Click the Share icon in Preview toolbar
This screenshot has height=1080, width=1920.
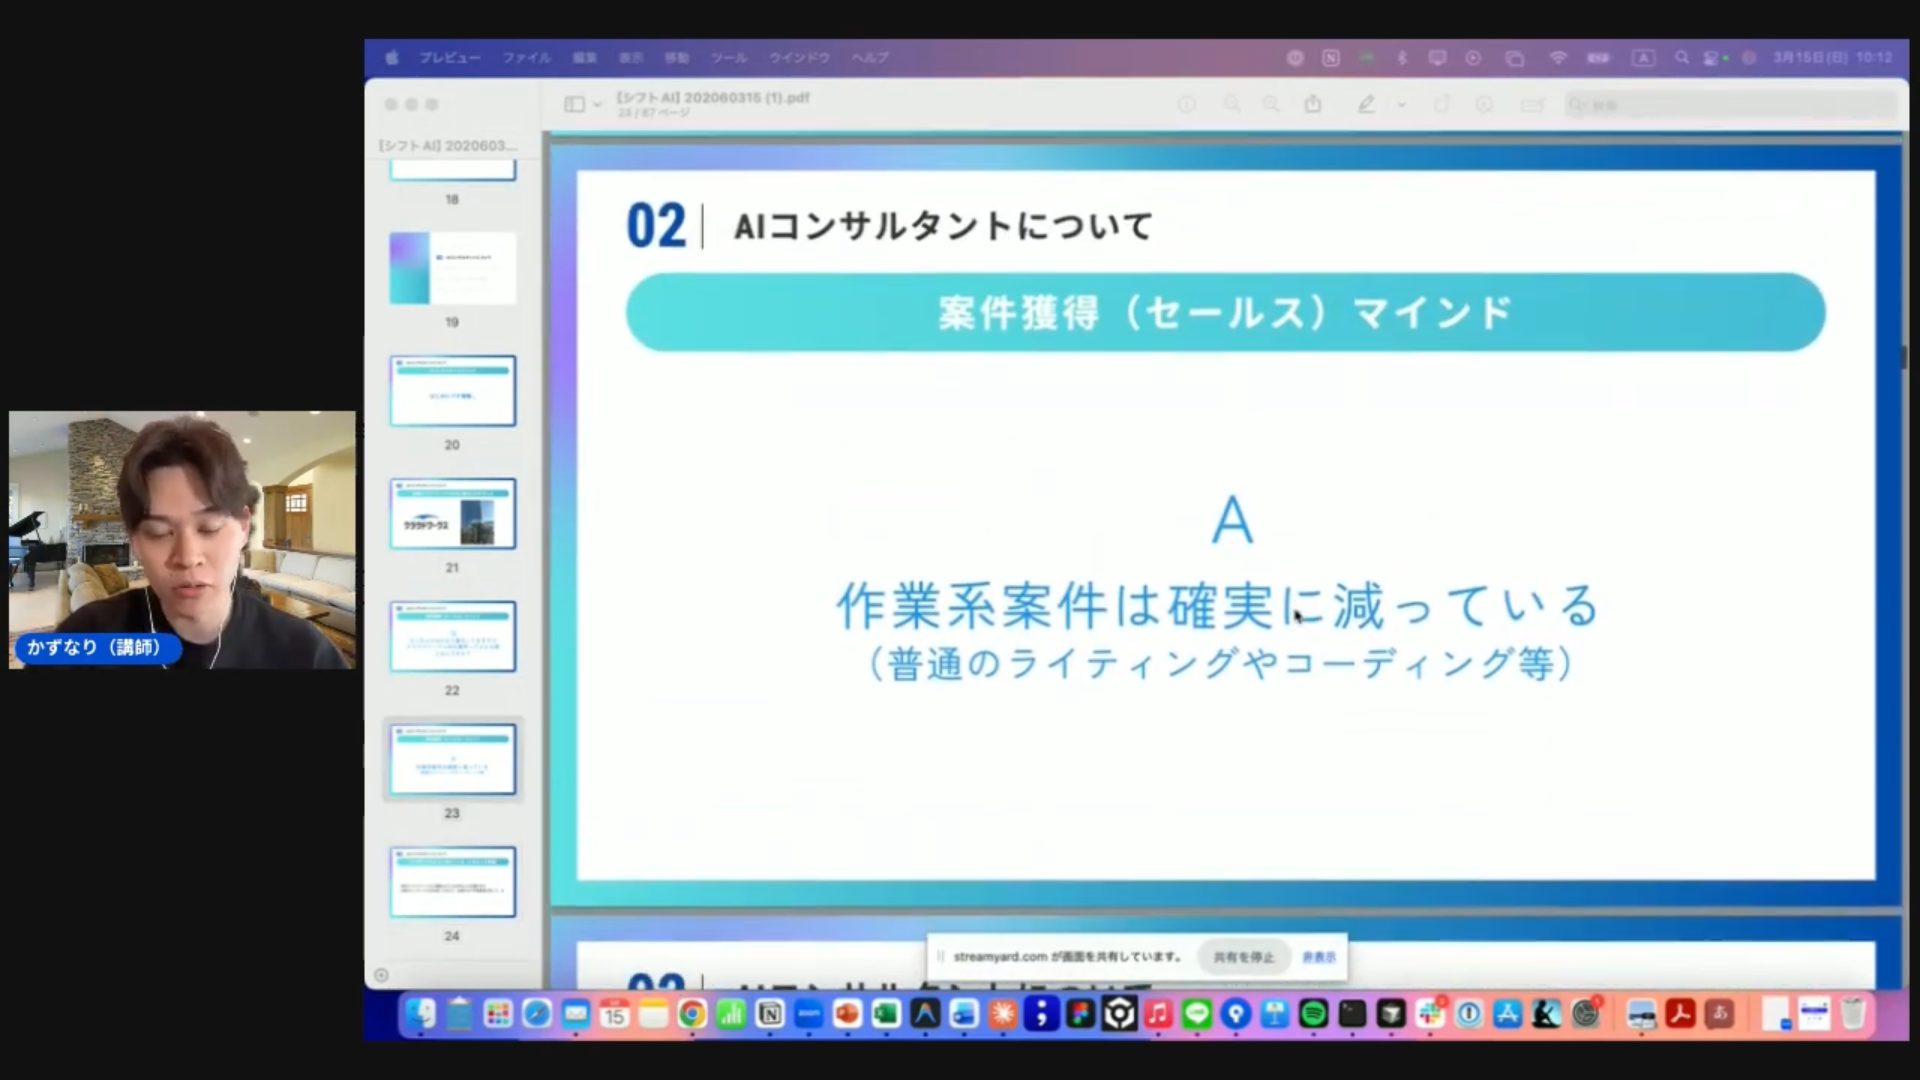click(1313, 104)
